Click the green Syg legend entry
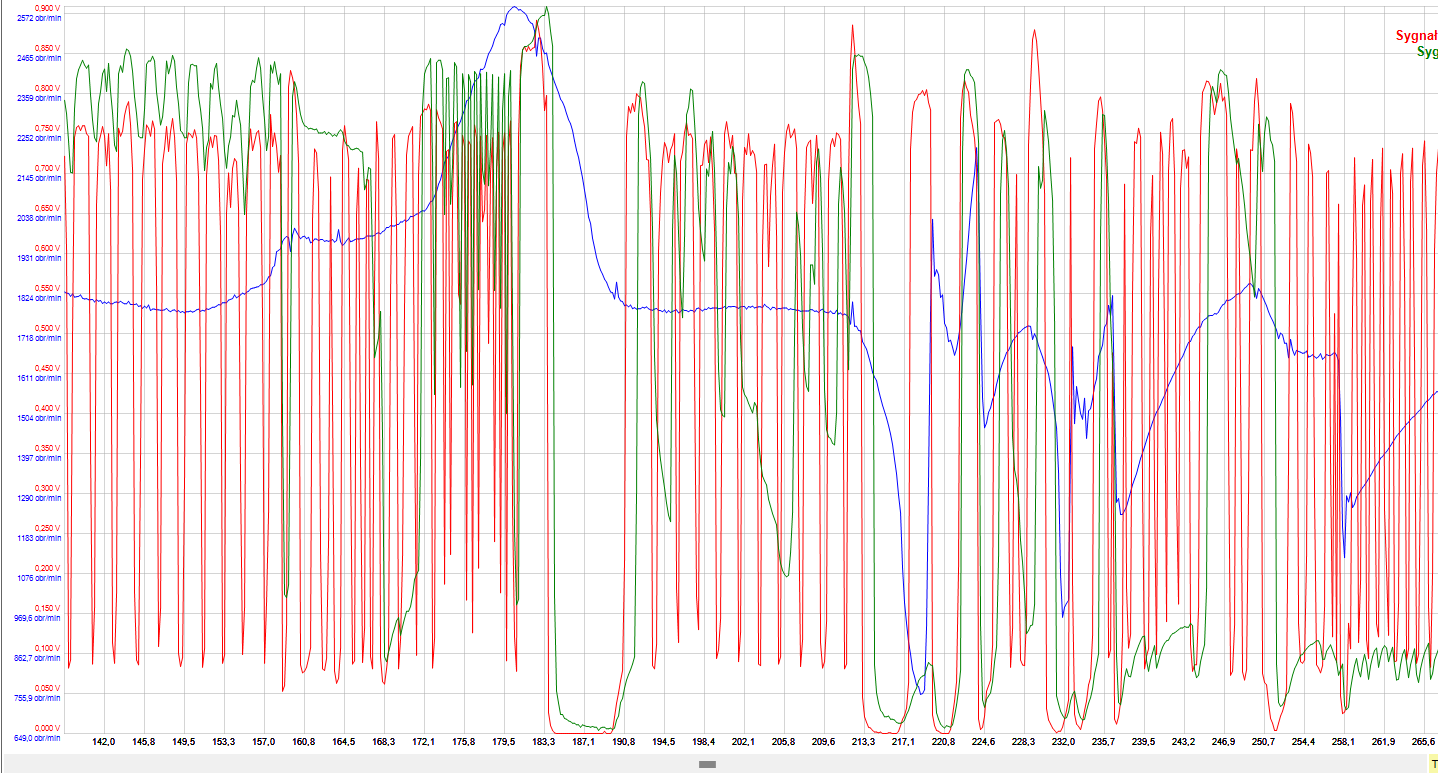This screenshot has height=773, width=1438. (x=1426, y=52)
